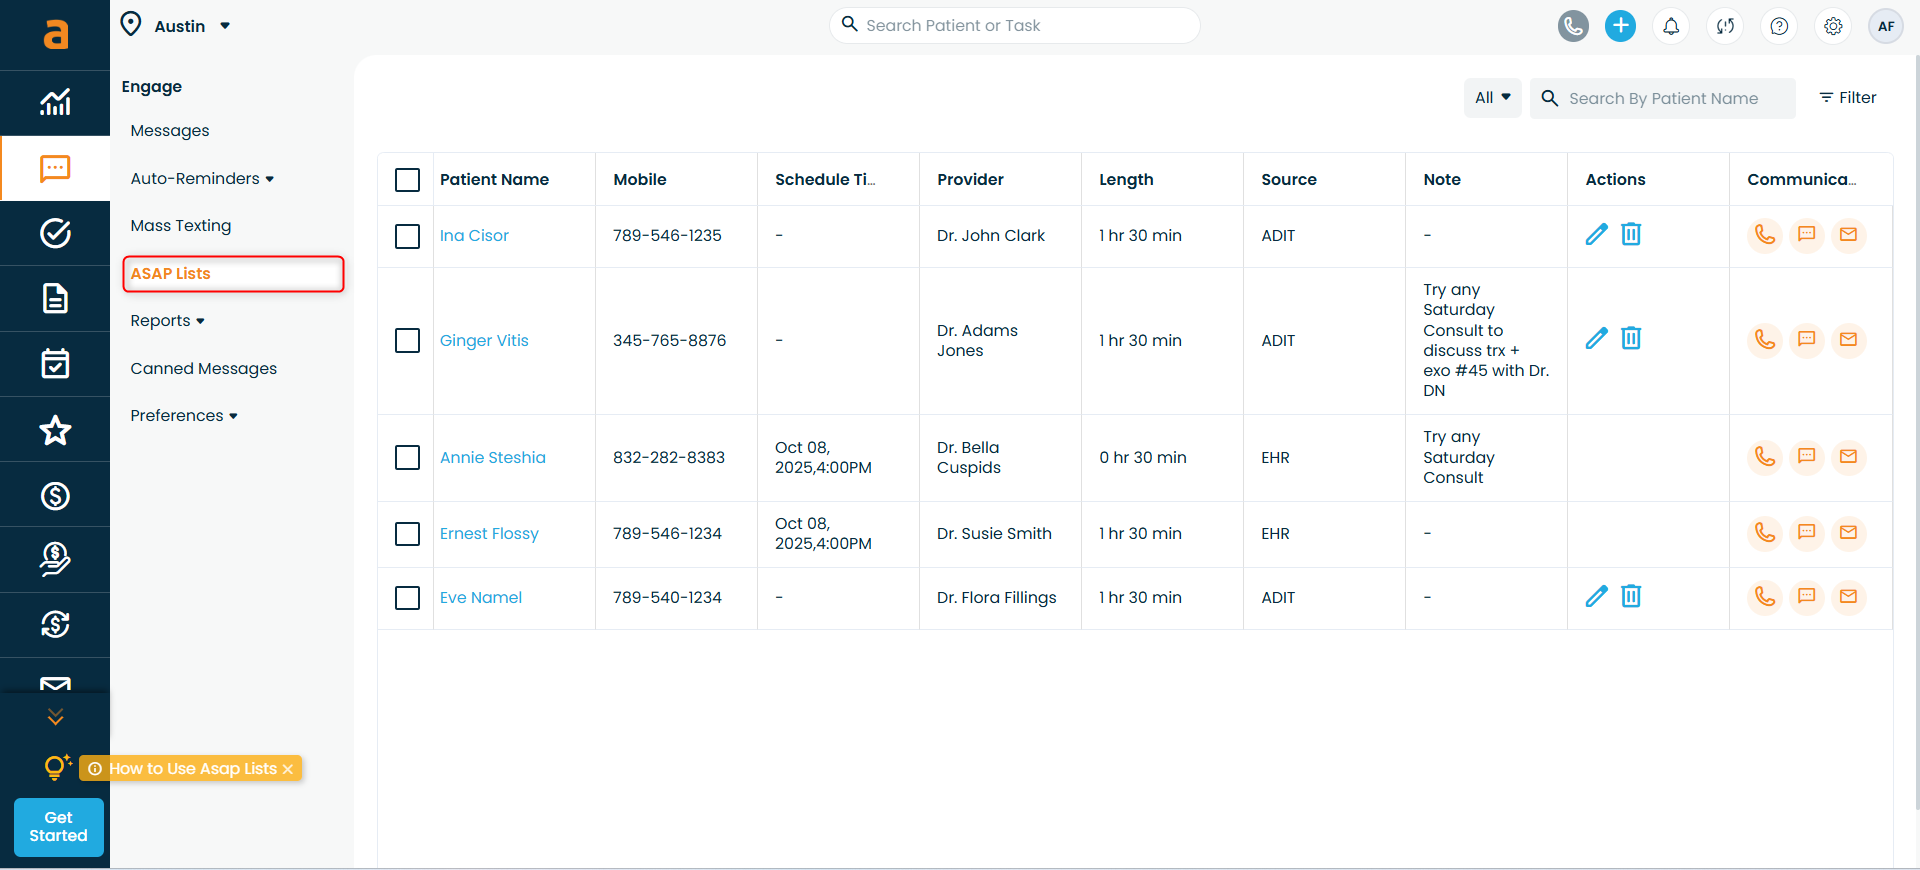The width and height of the screenshot is (1920, 870).
Task: Click the blue plus add button in header
Action: tap(1620, 26)
